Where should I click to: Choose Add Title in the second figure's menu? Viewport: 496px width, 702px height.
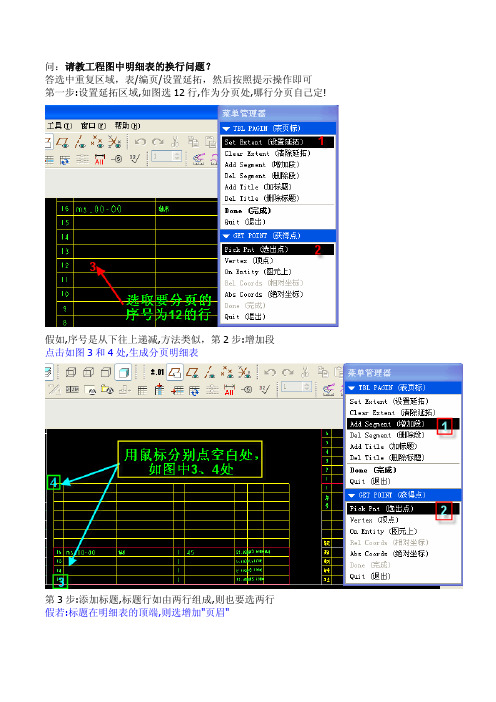383,446
